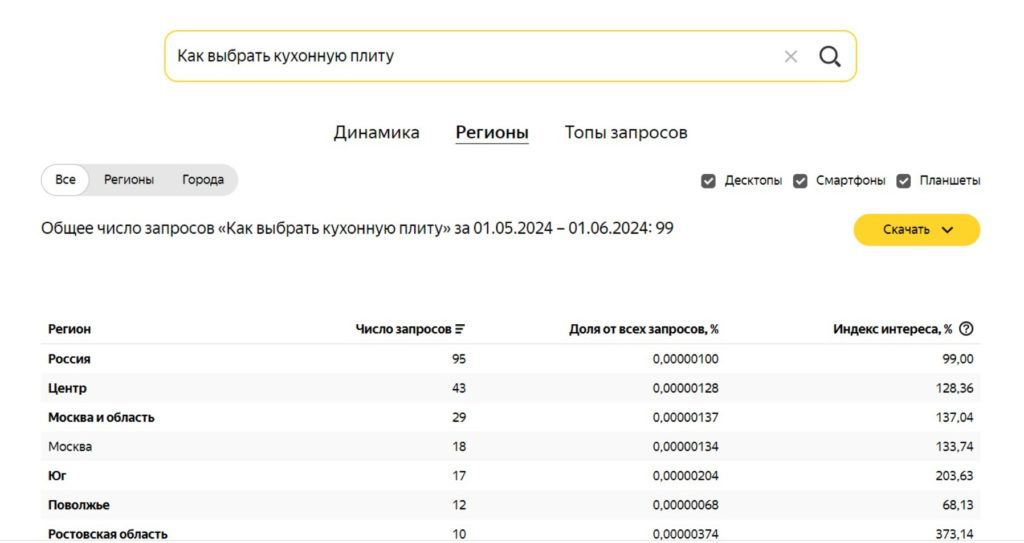Click the sort icon next to Число запросов
The image size is (1024, 543).
460,329
